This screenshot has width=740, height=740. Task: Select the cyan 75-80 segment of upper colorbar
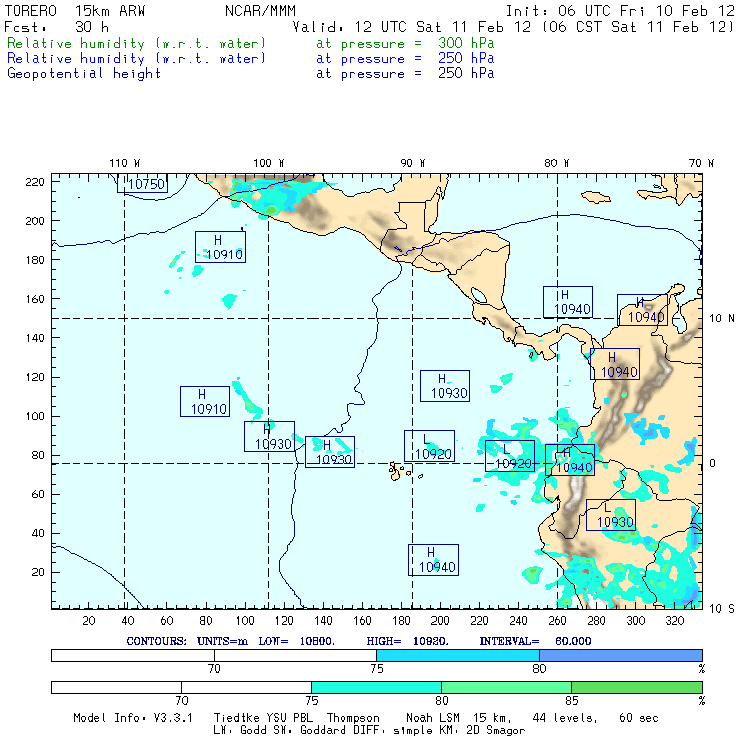pos(458,654)
